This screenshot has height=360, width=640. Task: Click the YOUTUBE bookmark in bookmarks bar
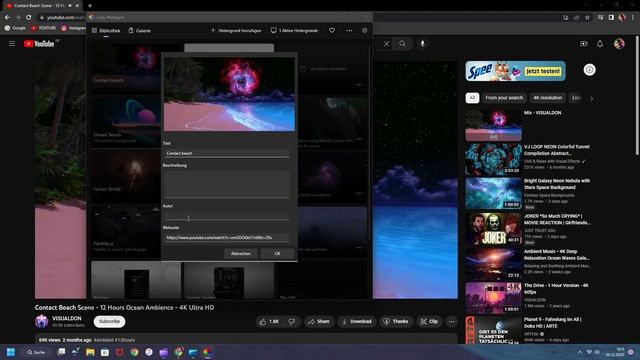(x=44, y=28)
